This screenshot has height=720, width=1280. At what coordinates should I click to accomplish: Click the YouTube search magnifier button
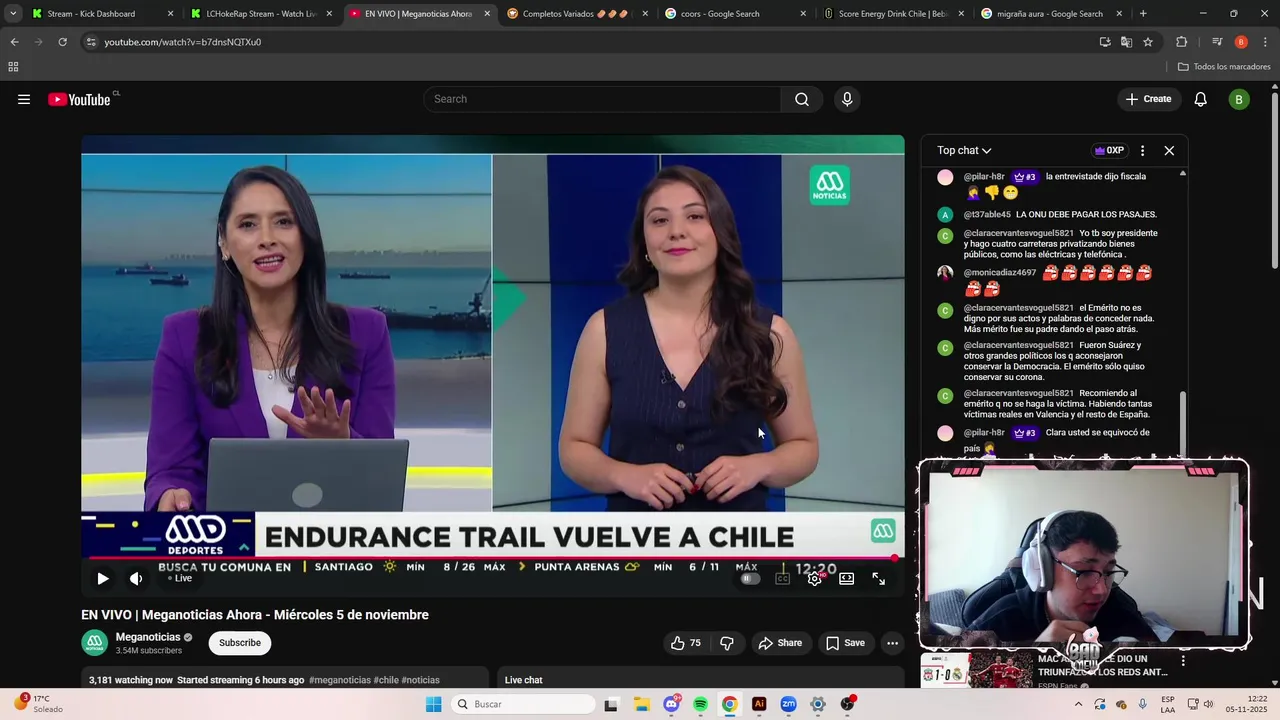tap(802, 99)
